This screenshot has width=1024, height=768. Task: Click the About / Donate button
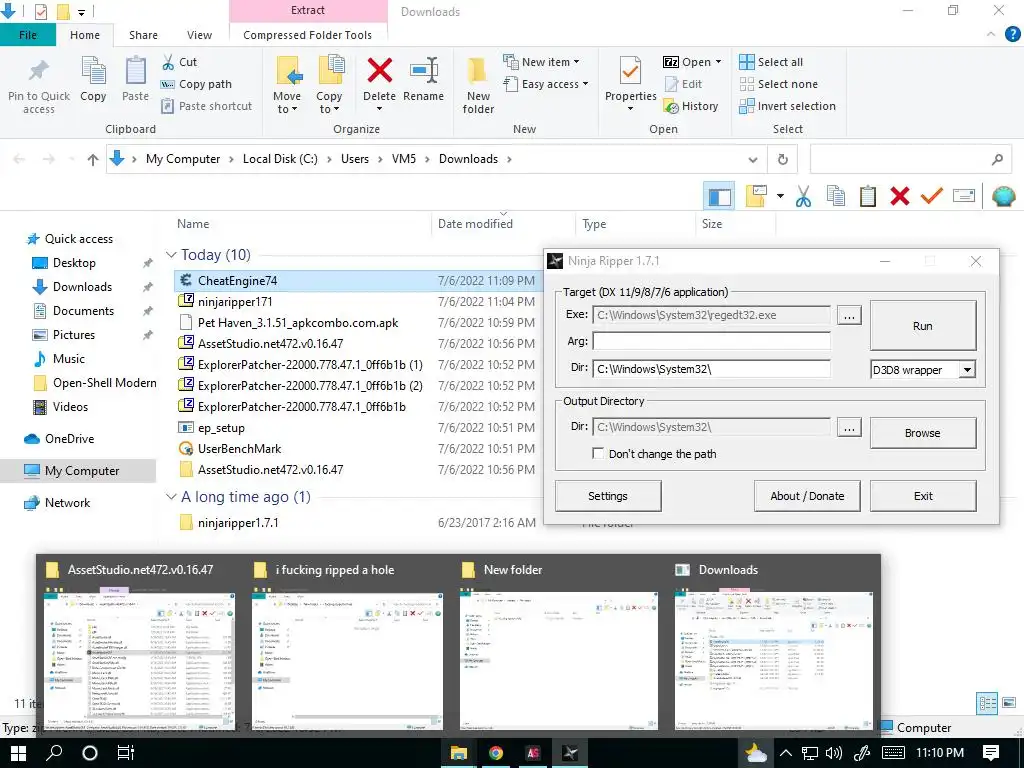[807, 496]
